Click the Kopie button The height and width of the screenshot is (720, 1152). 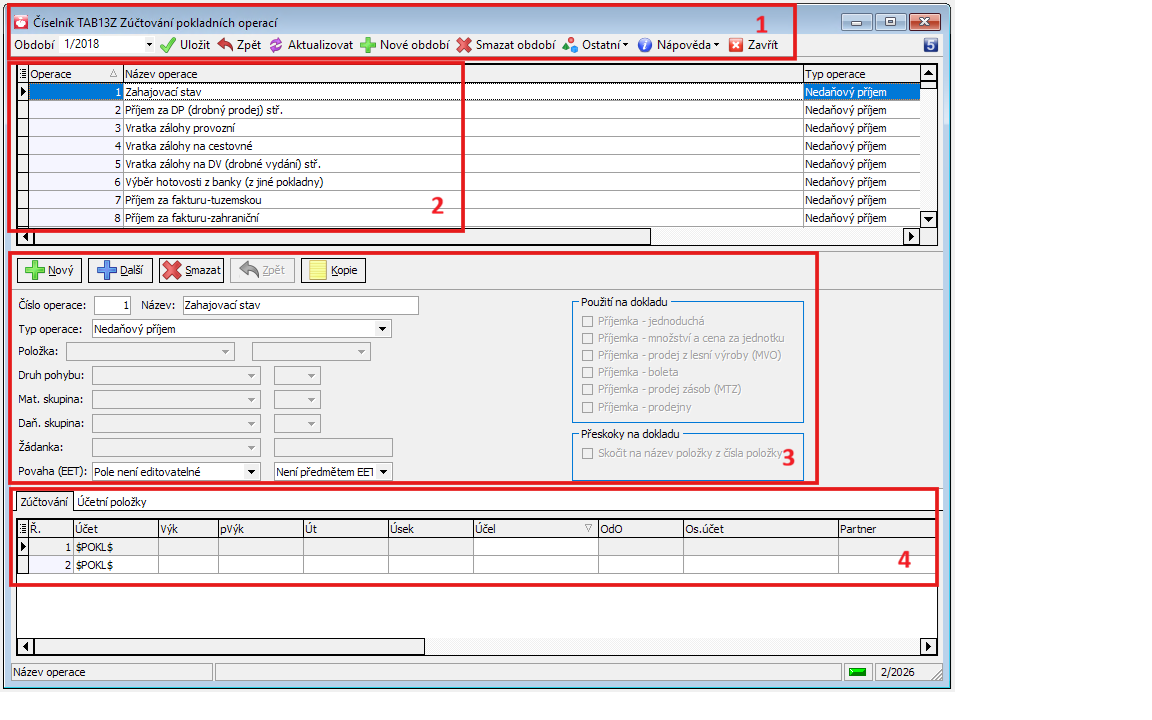pyautogui.click(x=334, y=270)
